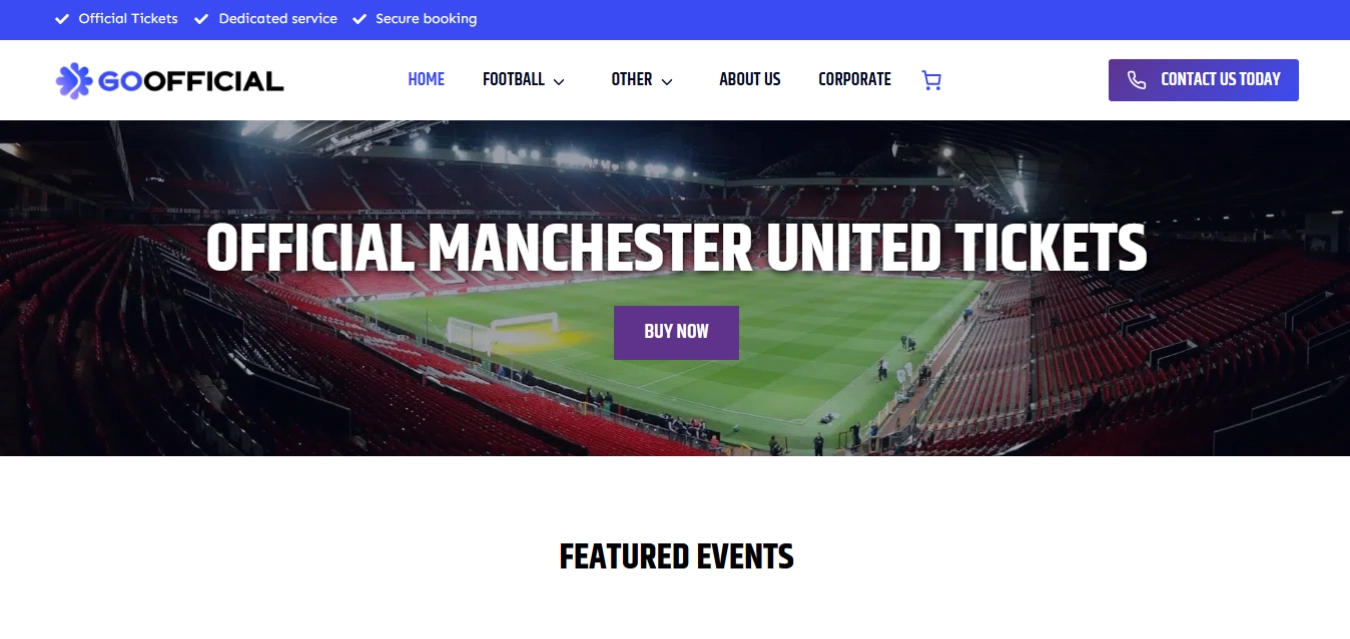
Task: Navigate to the Corporate page
Action: 855,80
